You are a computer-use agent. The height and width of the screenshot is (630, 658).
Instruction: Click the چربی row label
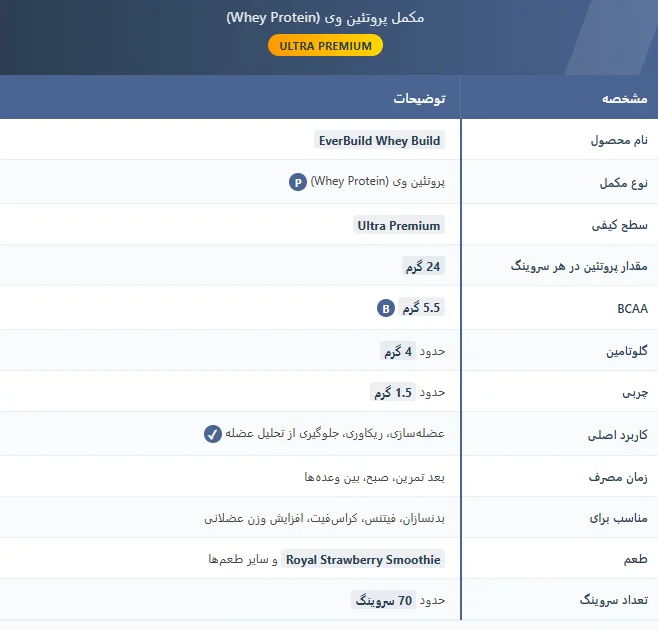[x=635, y=393]
